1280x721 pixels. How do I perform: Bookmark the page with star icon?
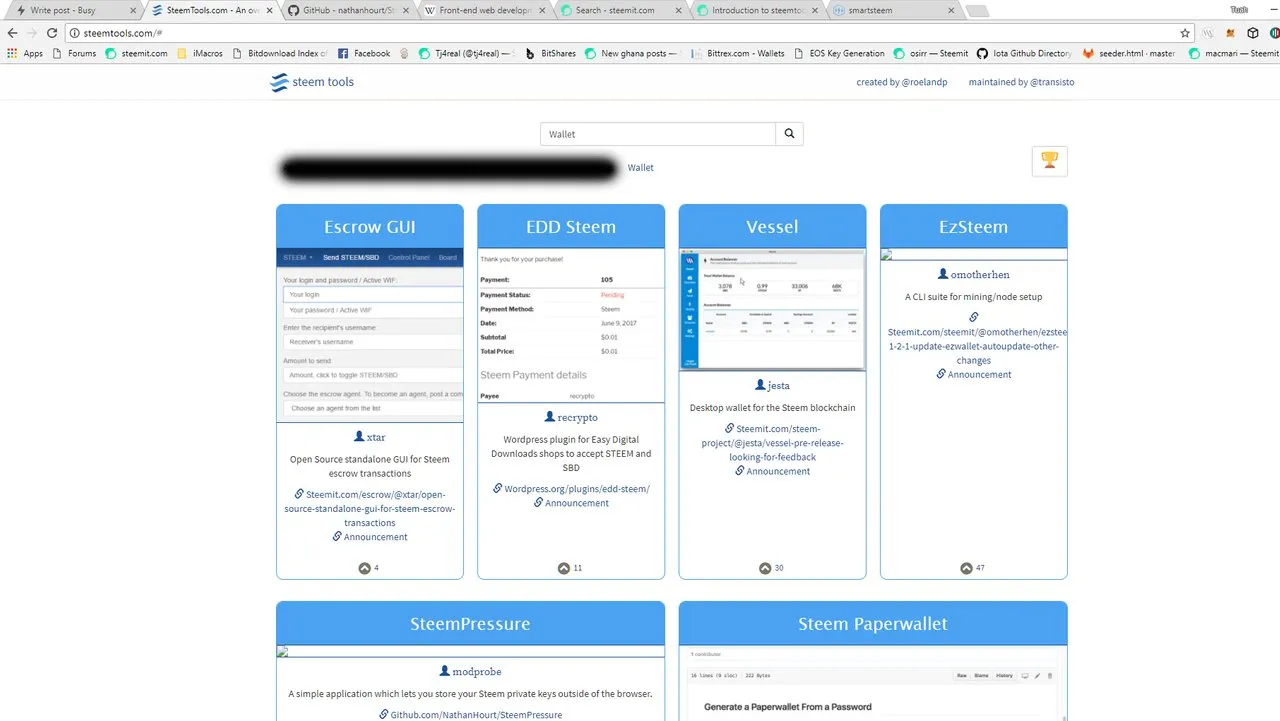coord(1185,33)
